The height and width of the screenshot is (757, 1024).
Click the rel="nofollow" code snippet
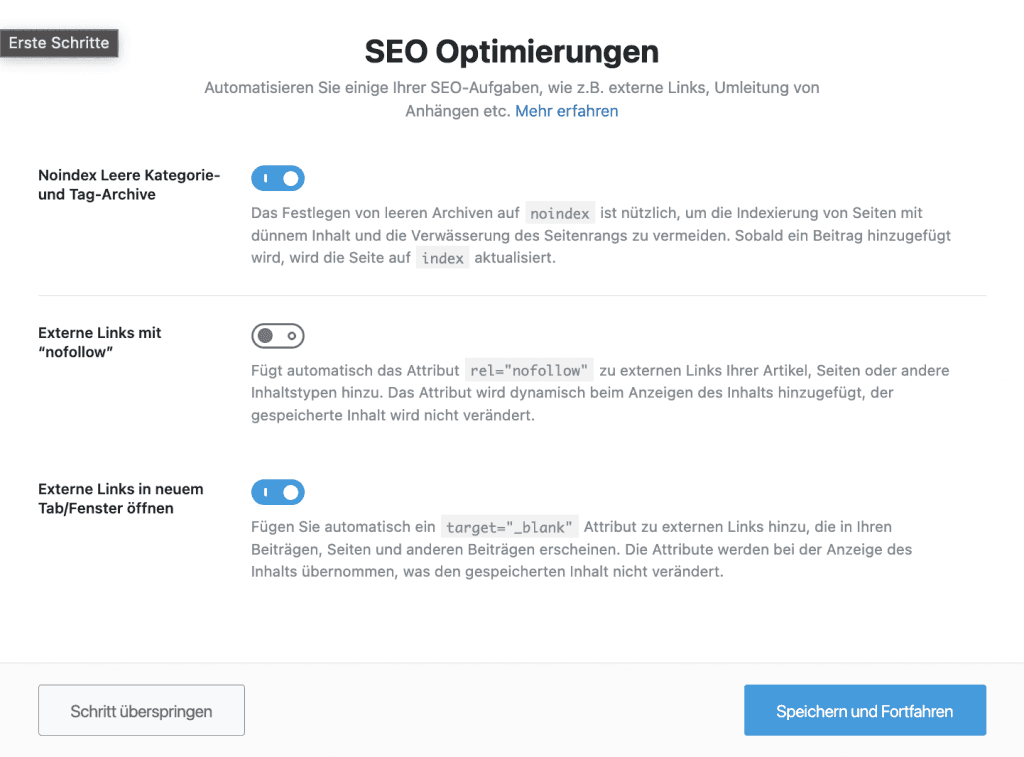point(530,371)
